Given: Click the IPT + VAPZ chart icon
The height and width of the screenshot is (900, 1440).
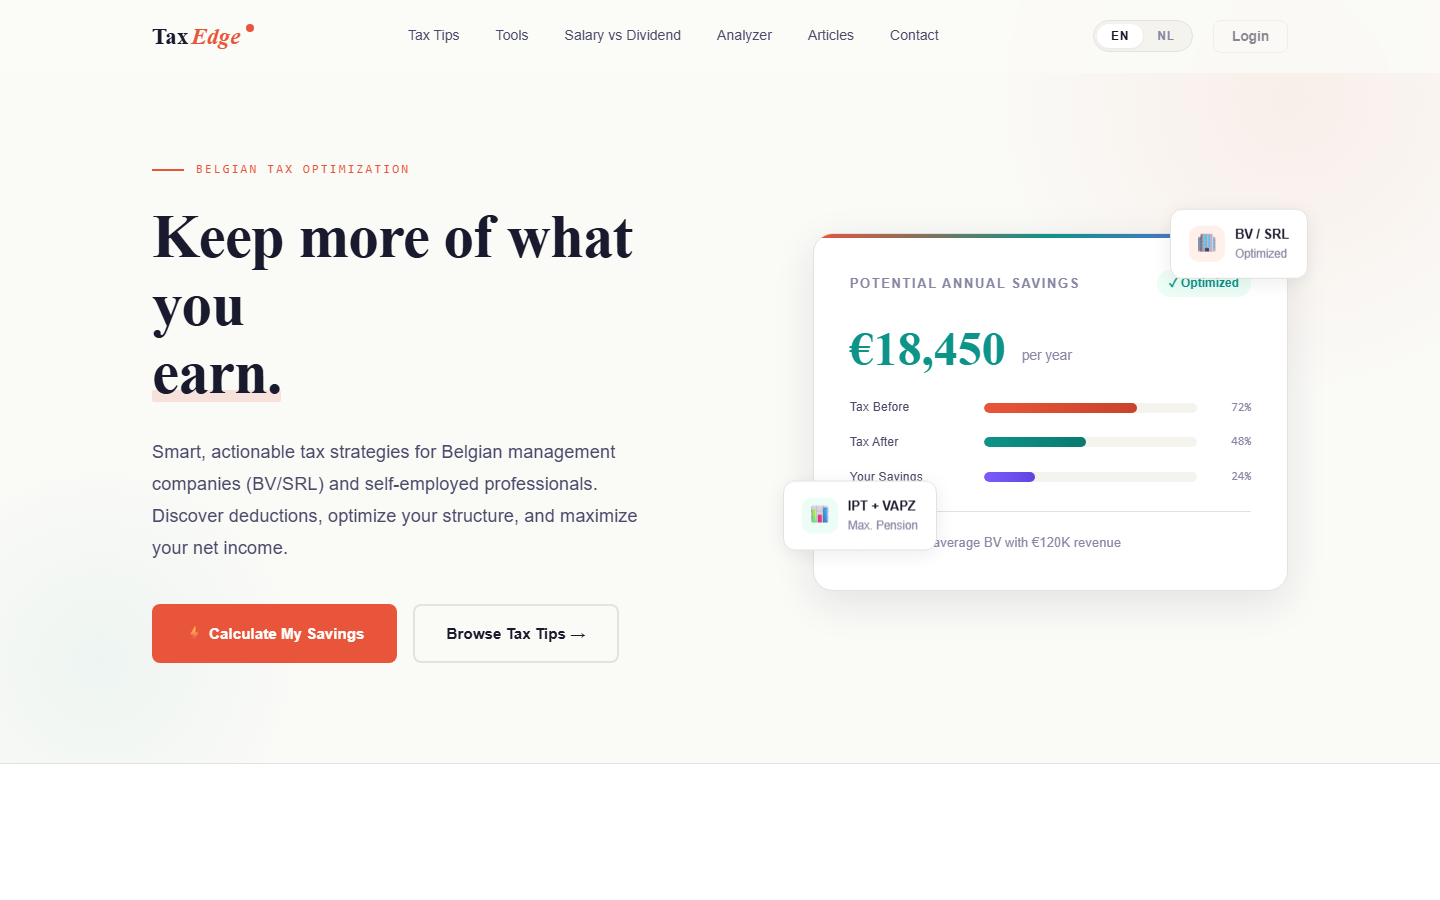Looking at the screenshot, I should [x=820, y=515].
